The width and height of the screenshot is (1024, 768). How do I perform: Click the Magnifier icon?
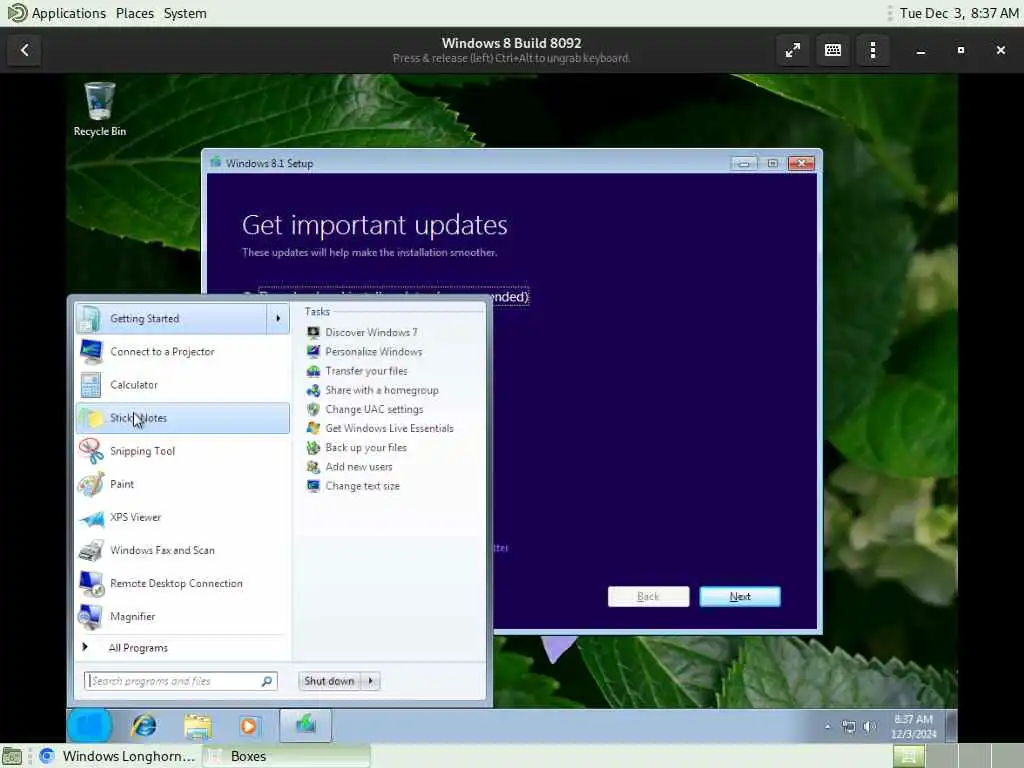pyautogui.click(x=90, y=616)
